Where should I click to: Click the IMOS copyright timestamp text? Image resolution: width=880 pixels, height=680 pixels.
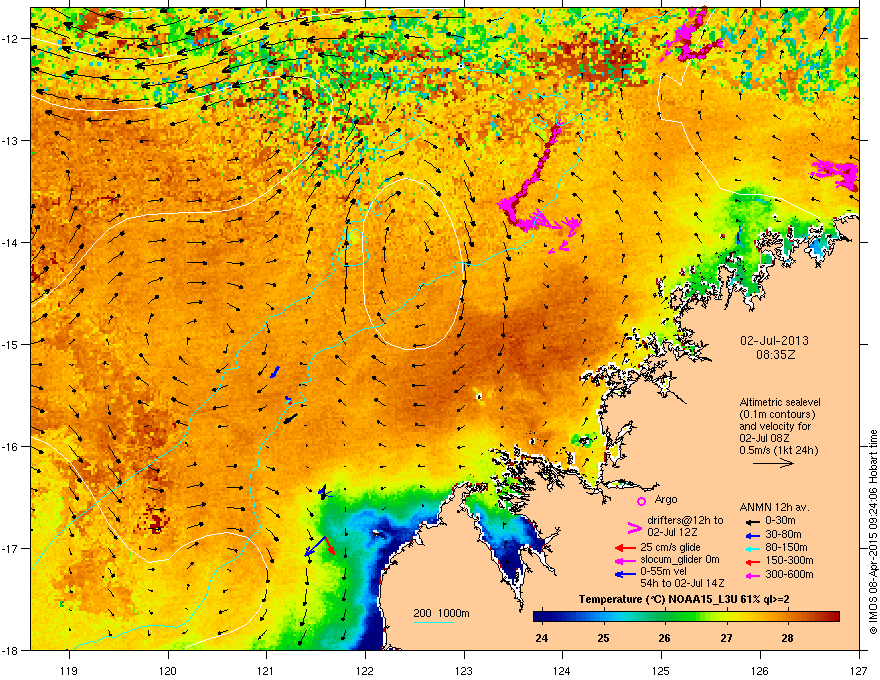pos(873,532)
